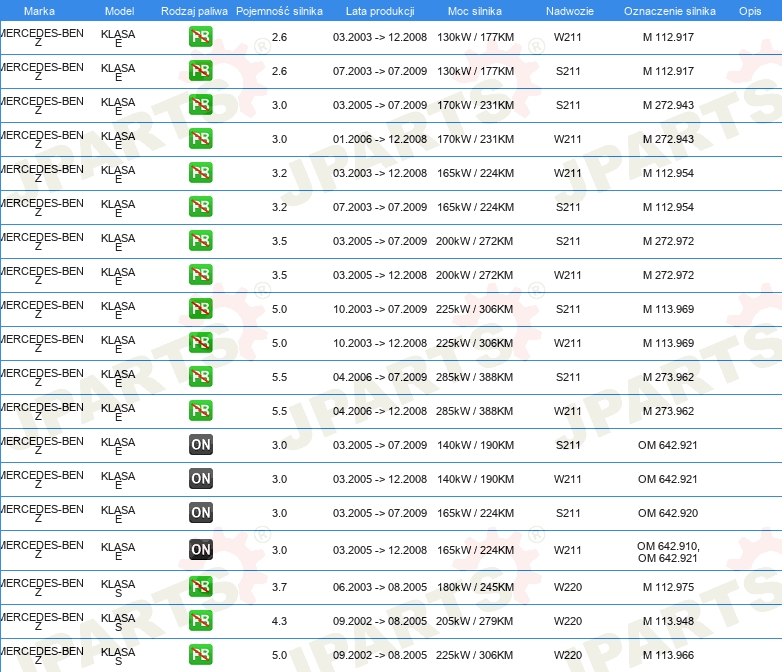Click the Moc silnika column header
Image resolution: width=782 pixels, height=672 pixels.
tap(475, 11)
